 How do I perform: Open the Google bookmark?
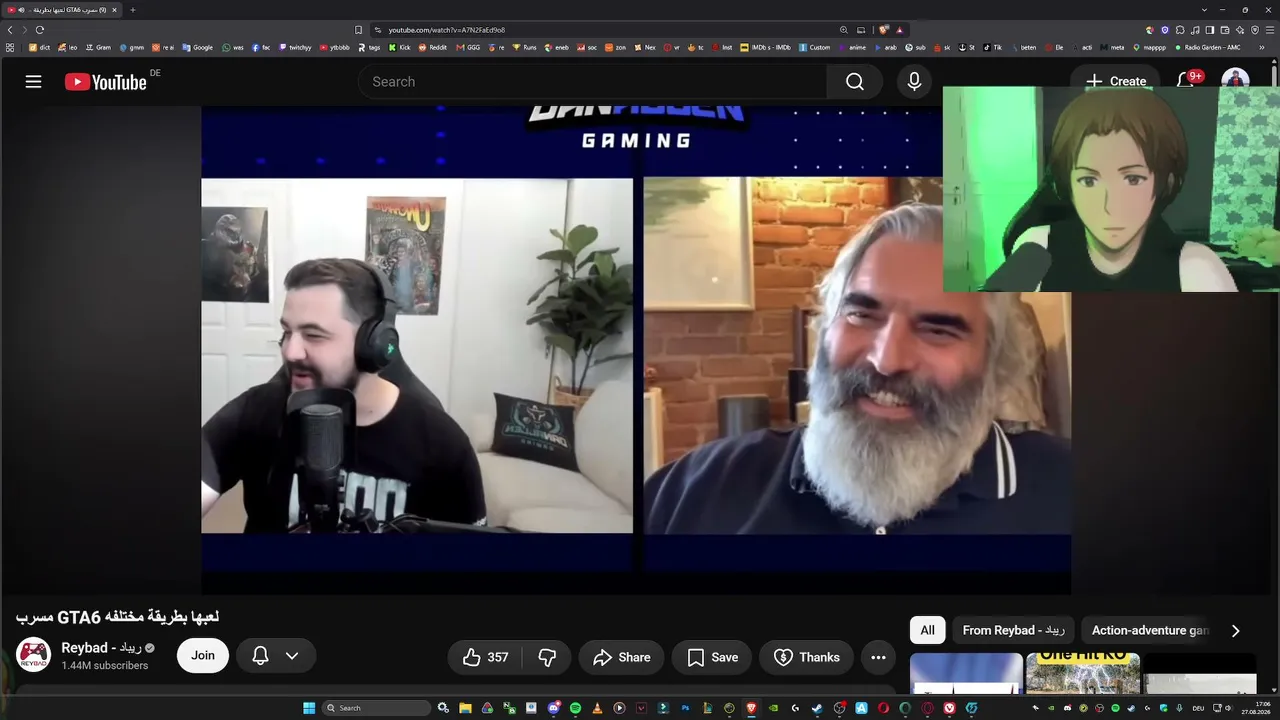pos(197,47)
